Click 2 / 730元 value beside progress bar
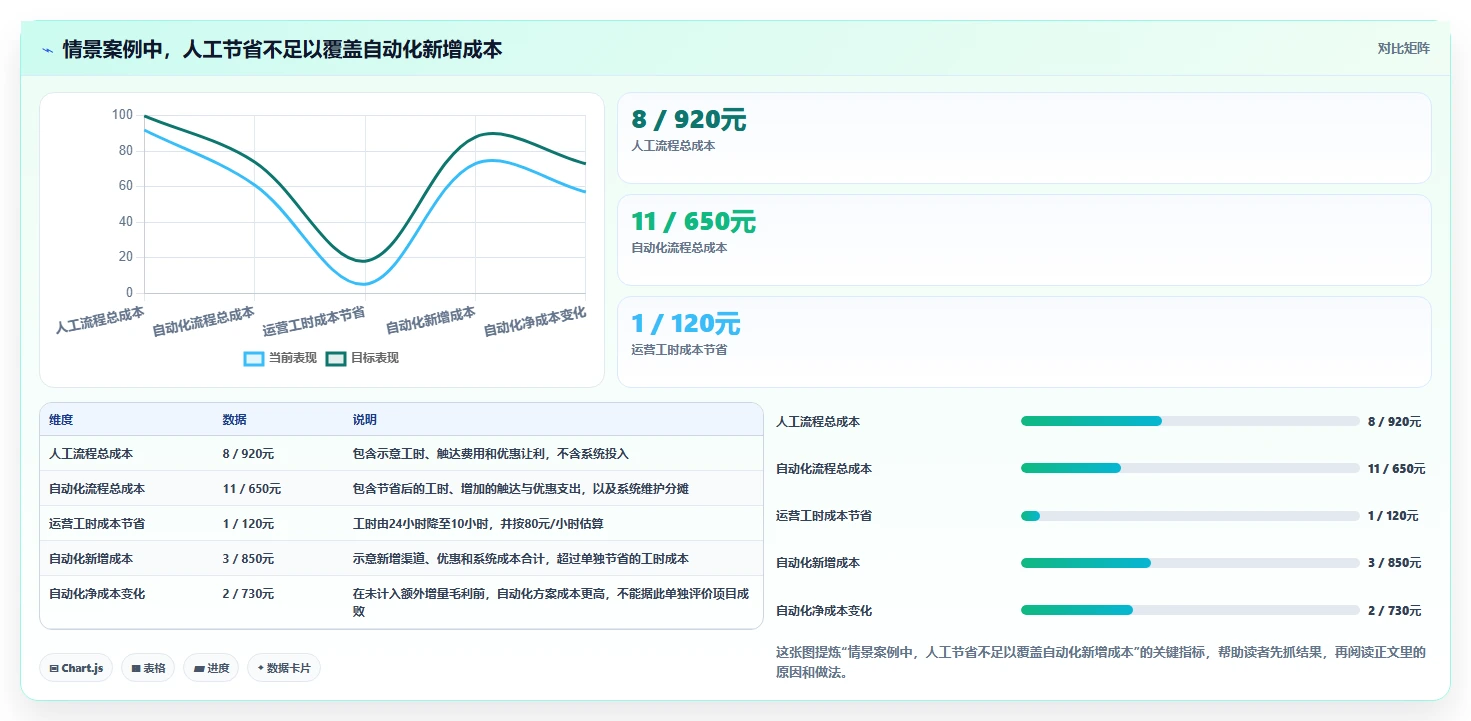Screen dimensions: 1471x721 [x=1394, y=611]
